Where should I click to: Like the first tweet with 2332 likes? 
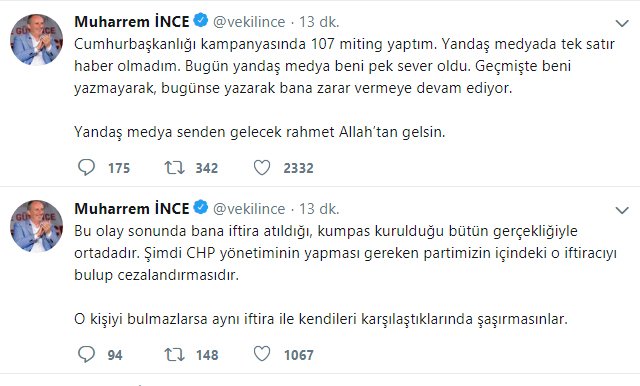tap(262, 167)
